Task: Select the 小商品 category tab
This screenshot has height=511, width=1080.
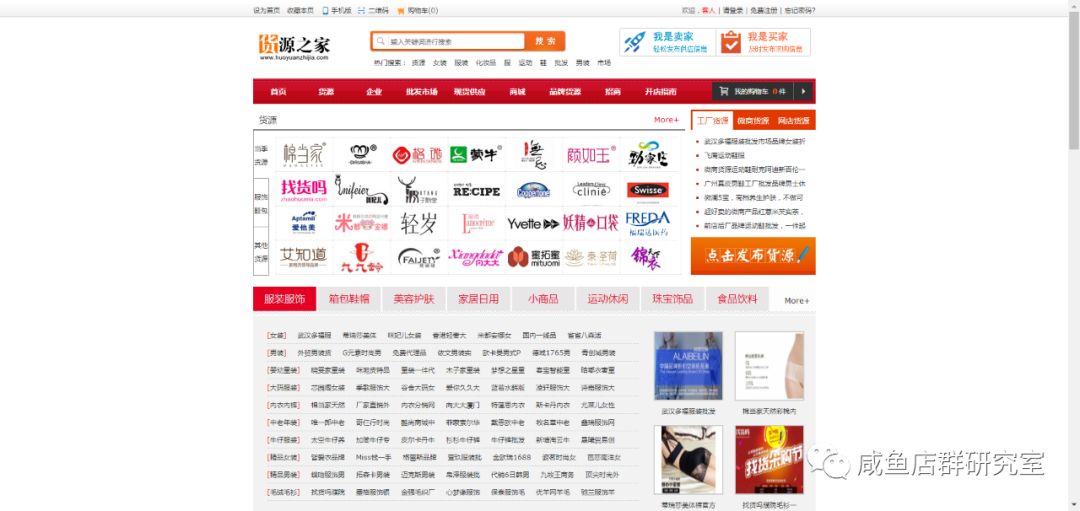Action: pyautogui.click(x=543, y=299)
